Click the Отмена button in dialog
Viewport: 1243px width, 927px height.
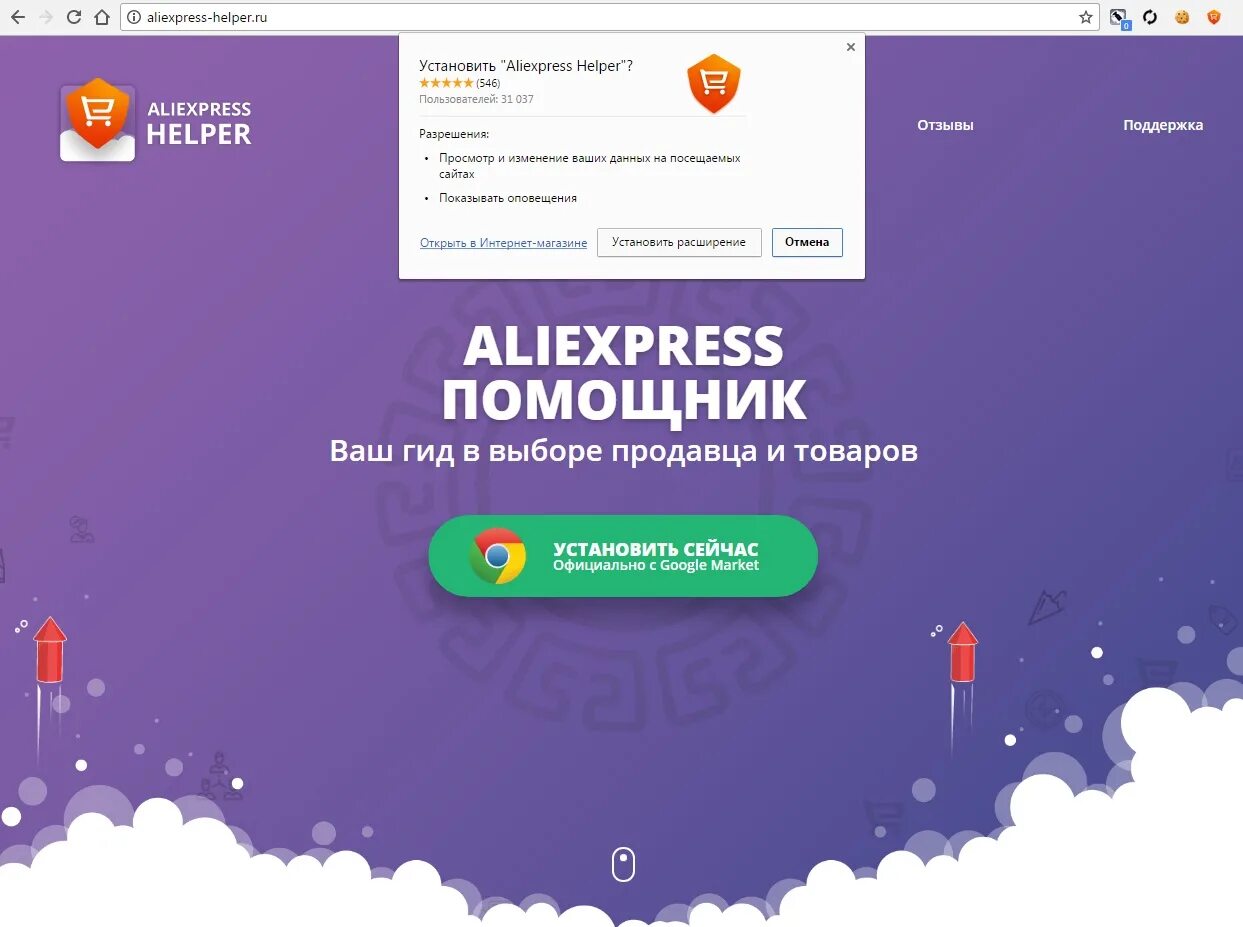tap(807, 242)
